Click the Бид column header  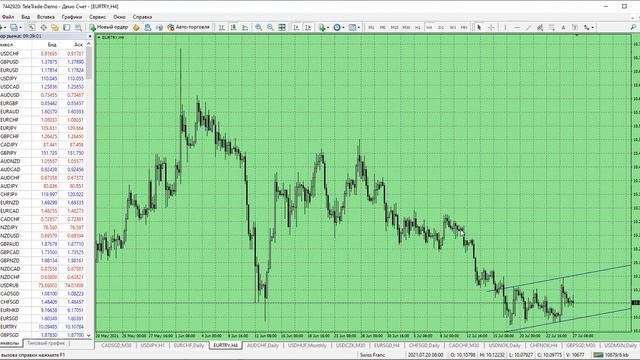point(52,44)
